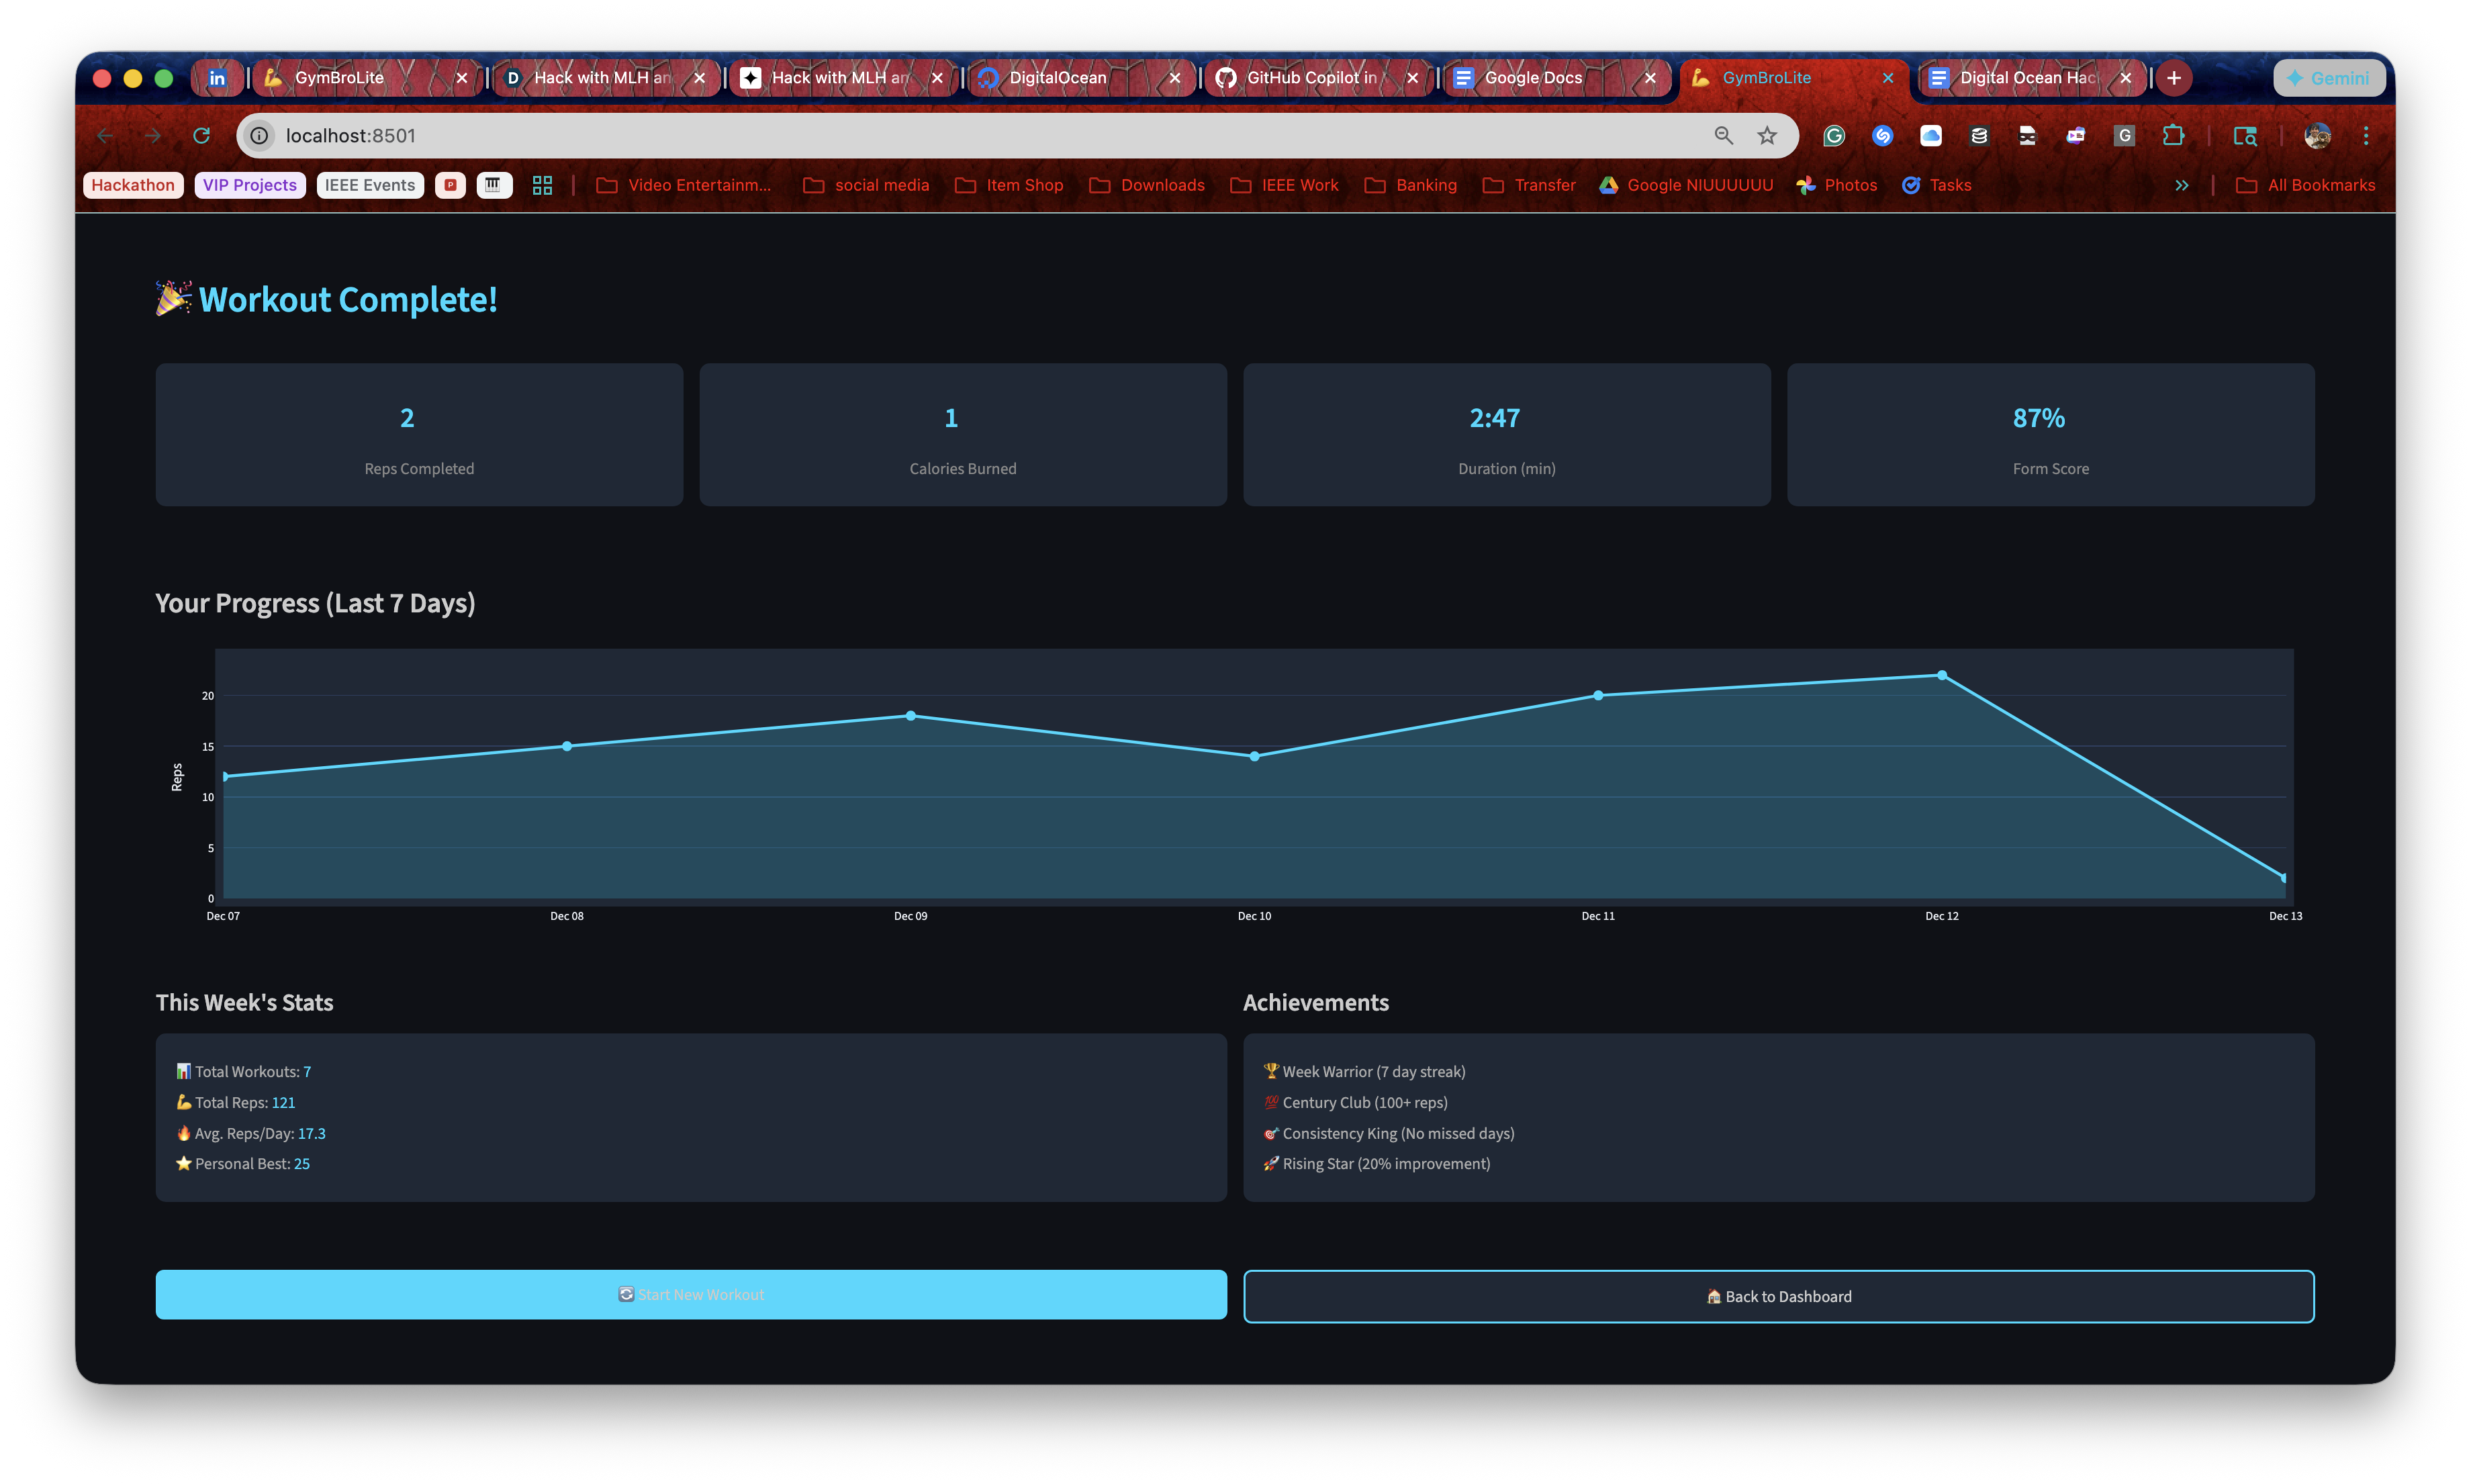Bookmark this page with star icon

point(1767,136)
